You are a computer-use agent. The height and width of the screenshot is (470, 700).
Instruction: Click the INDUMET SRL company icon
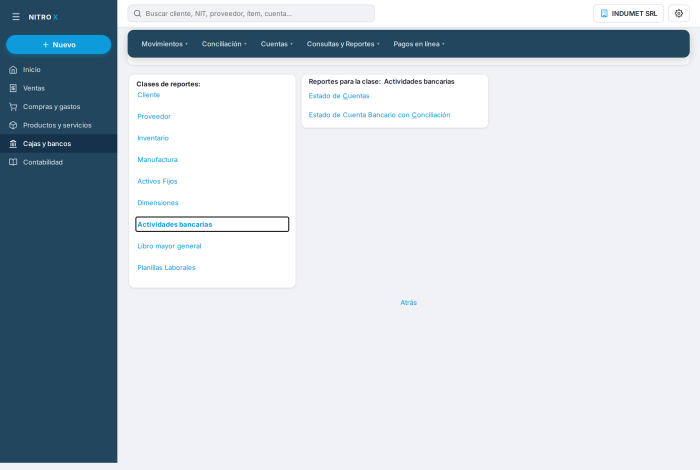tap(604, 13)
